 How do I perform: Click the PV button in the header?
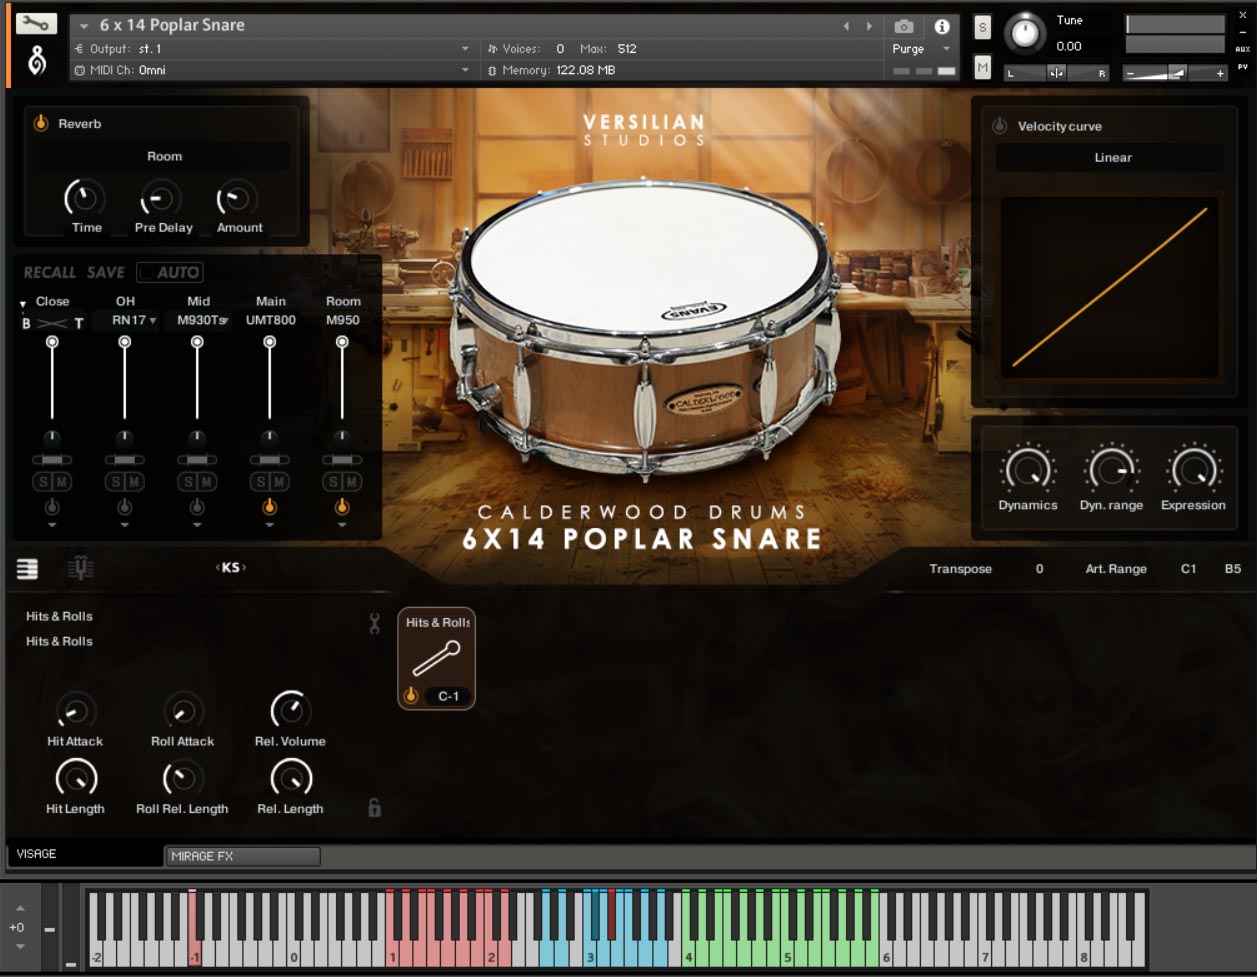[1242, 67]
